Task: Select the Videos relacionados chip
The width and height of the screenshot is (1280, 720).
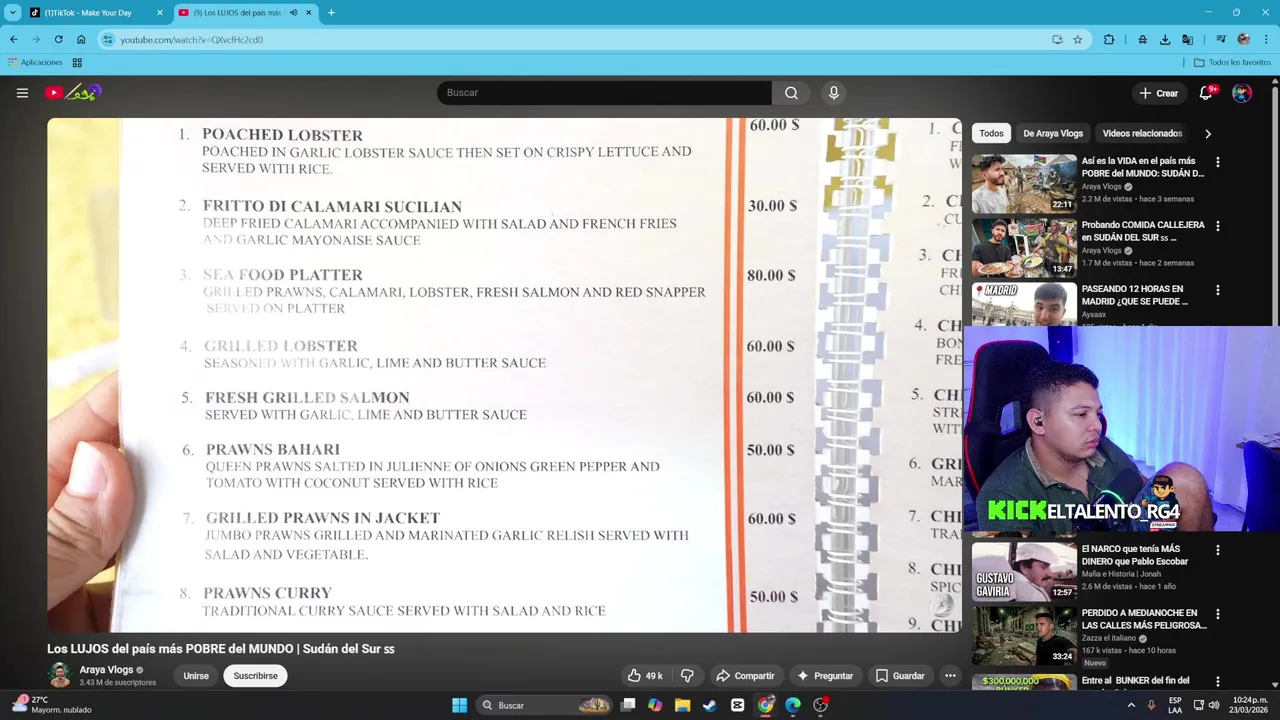Action: click(x=1142, y=133)
